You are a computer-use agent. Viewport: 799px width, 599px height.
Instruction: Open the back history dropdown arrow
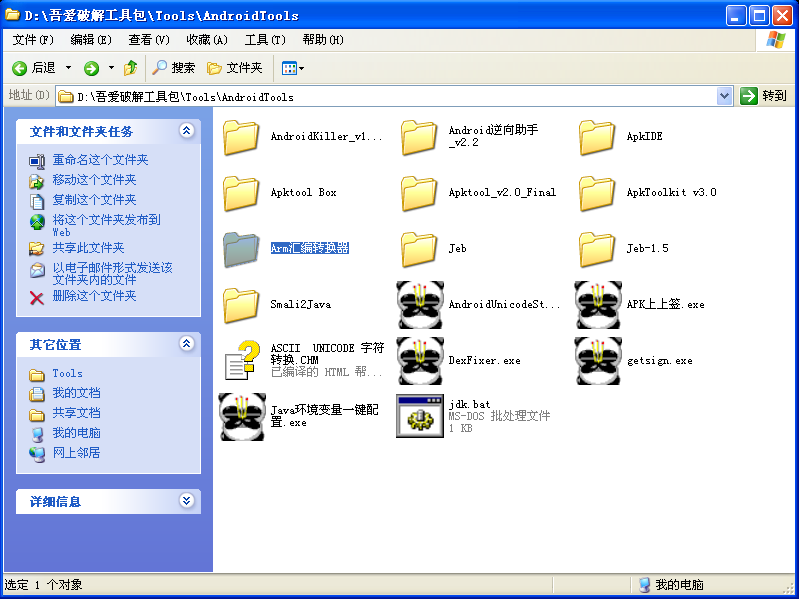point(68,68)
